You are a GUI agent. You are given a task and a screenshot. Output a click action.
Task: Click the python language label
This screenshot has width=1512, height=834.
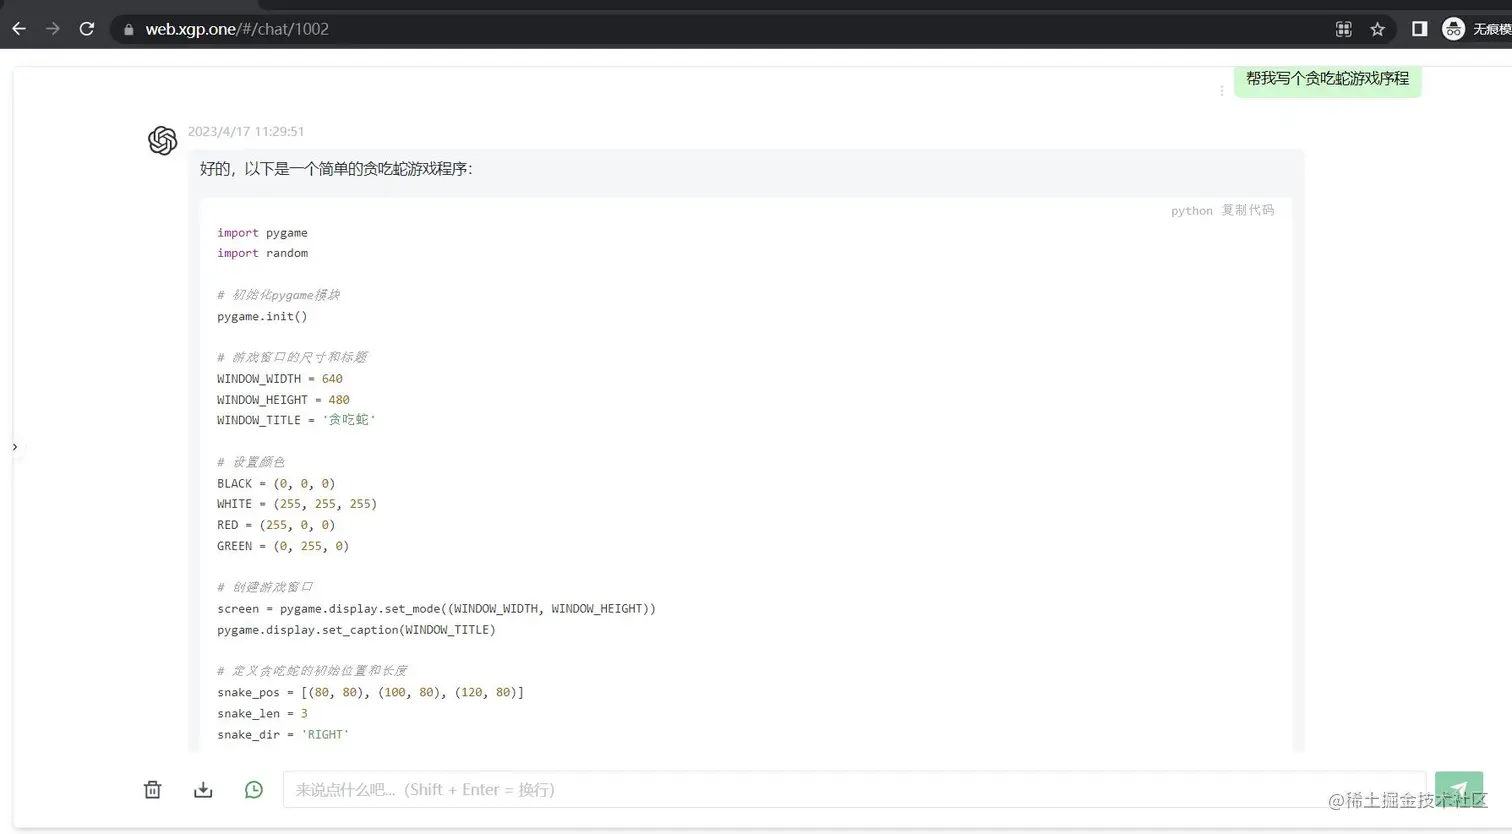[1191, 211]
